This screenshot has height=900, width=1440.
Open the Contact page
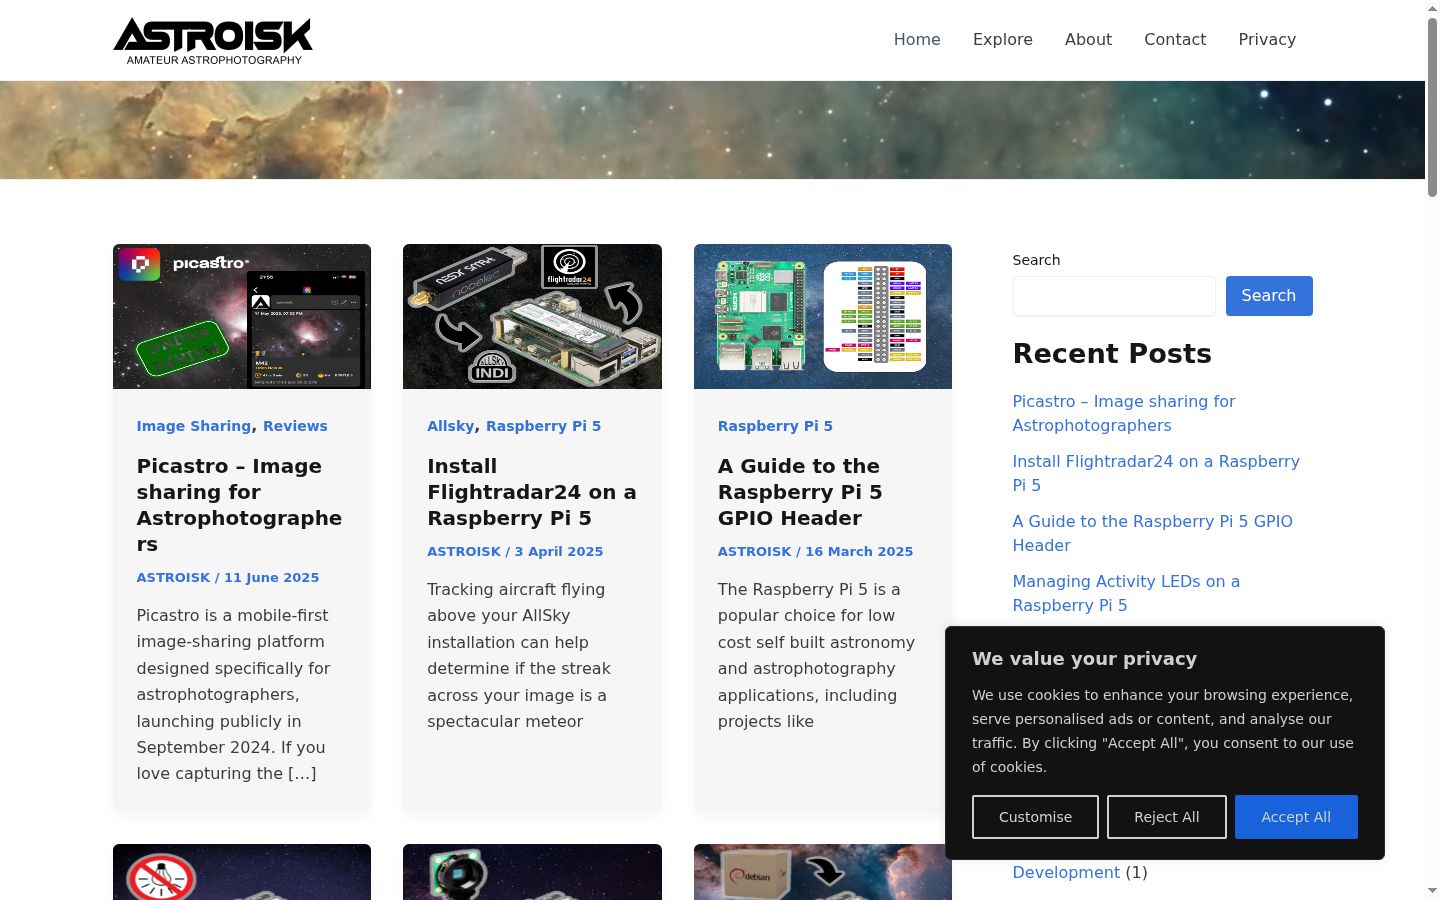coord(1175,39)
